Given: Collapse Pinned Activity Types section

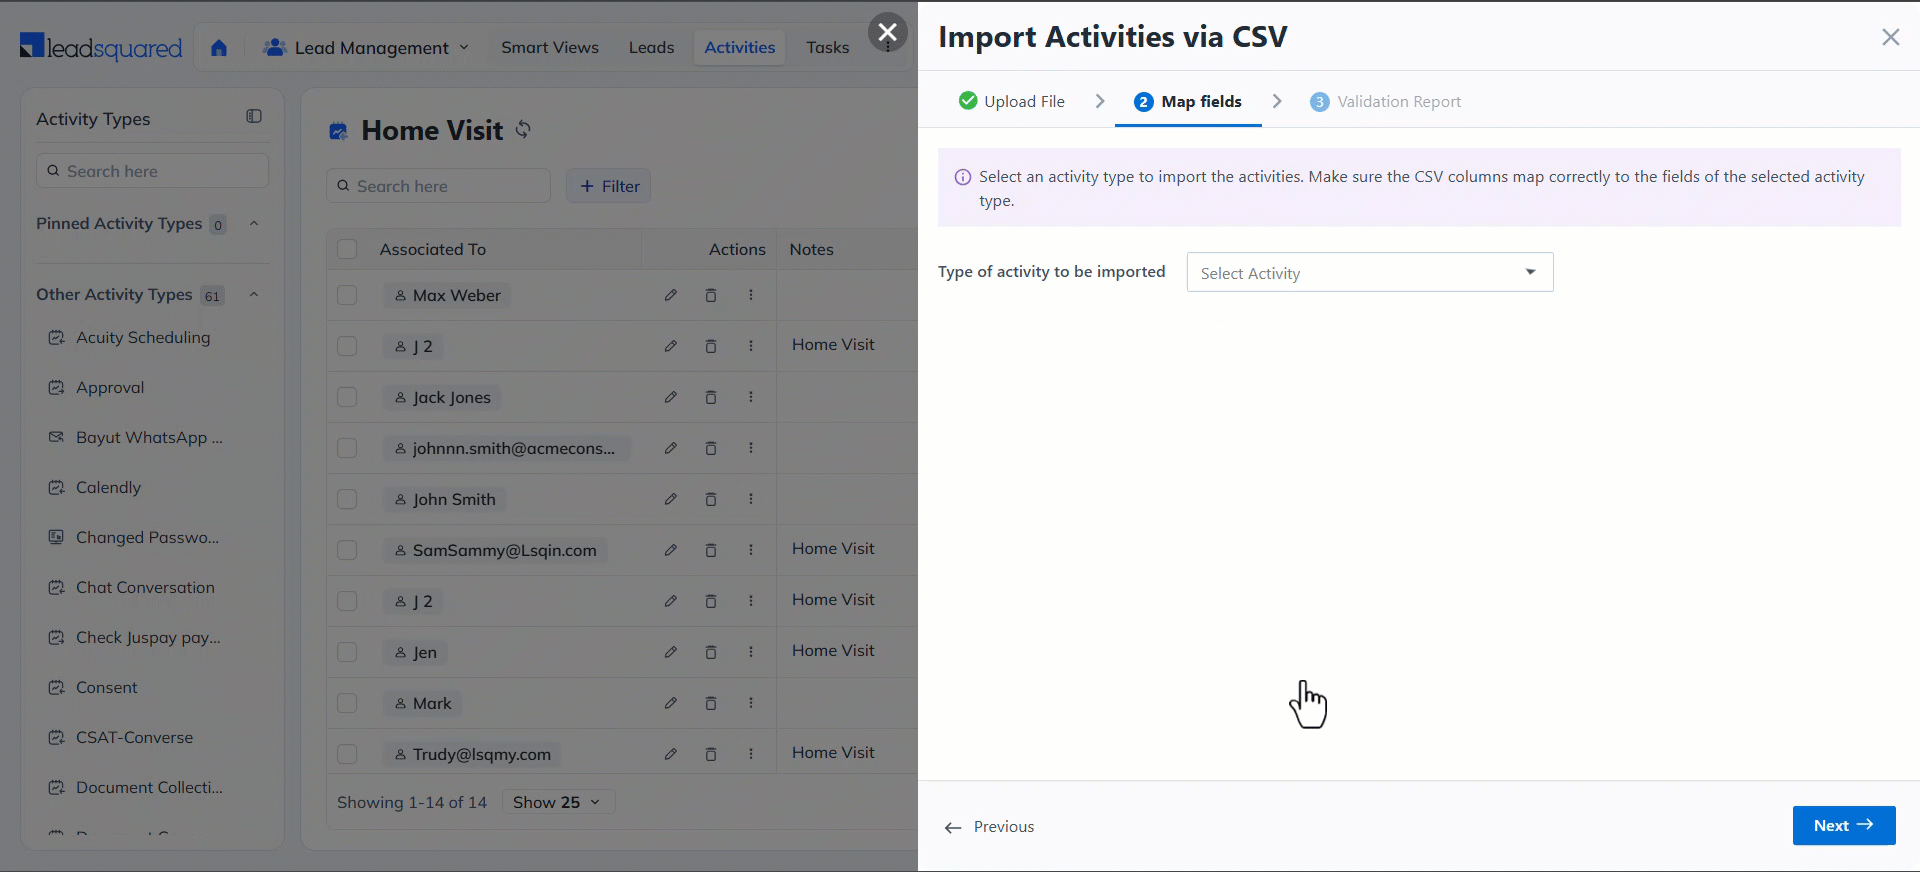Looking at the screenshot, I should pos(254,223).
